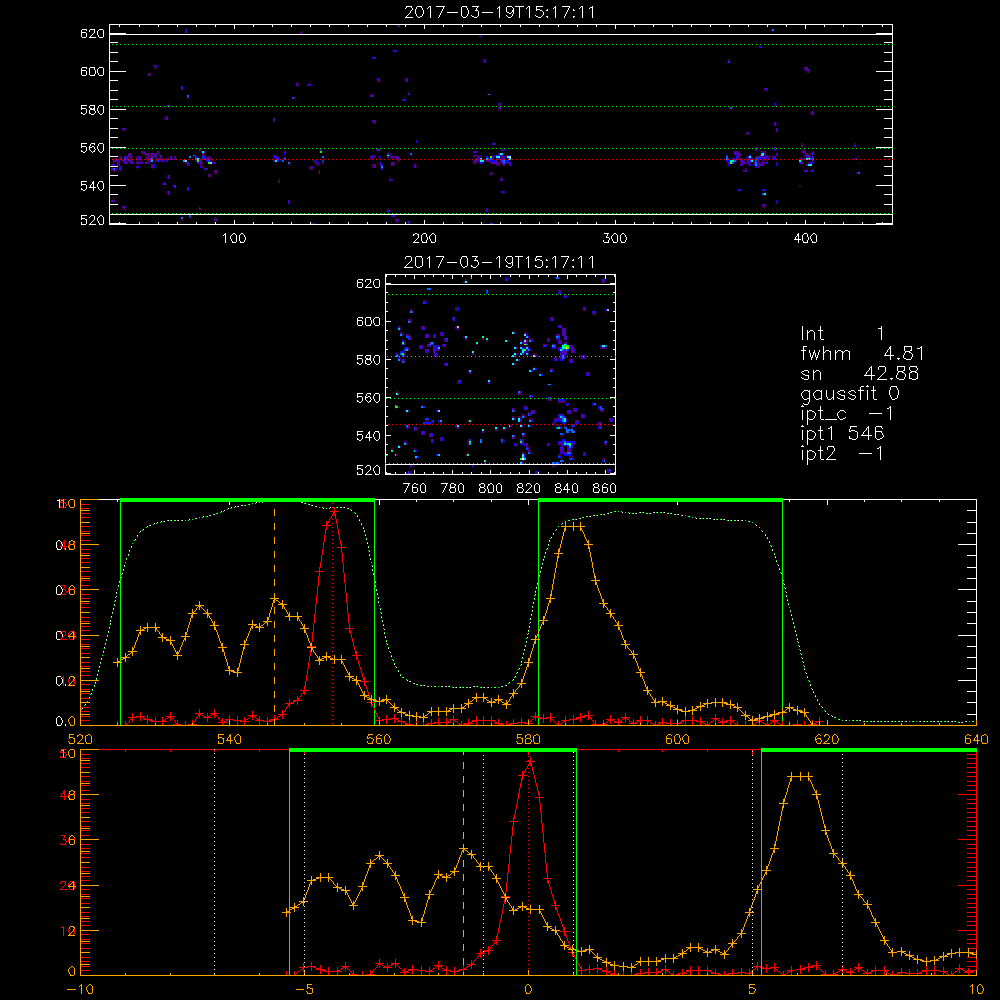Click the top plot title 2017-03-19T15:17:11
Screen dimensions: 1000x1000
(500, 12)
